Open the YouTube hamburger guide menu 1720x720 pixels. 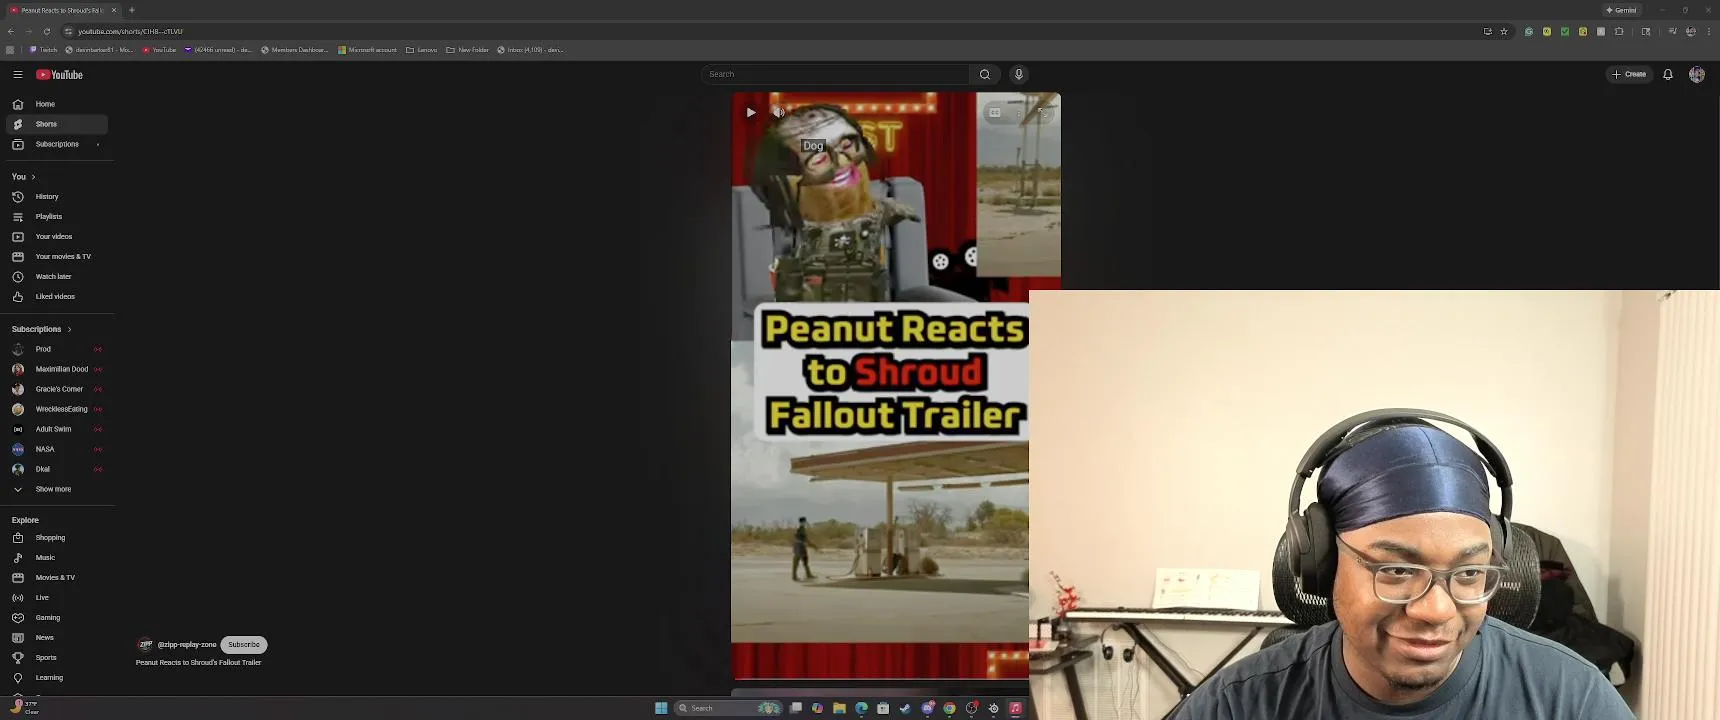click(18, 75)
